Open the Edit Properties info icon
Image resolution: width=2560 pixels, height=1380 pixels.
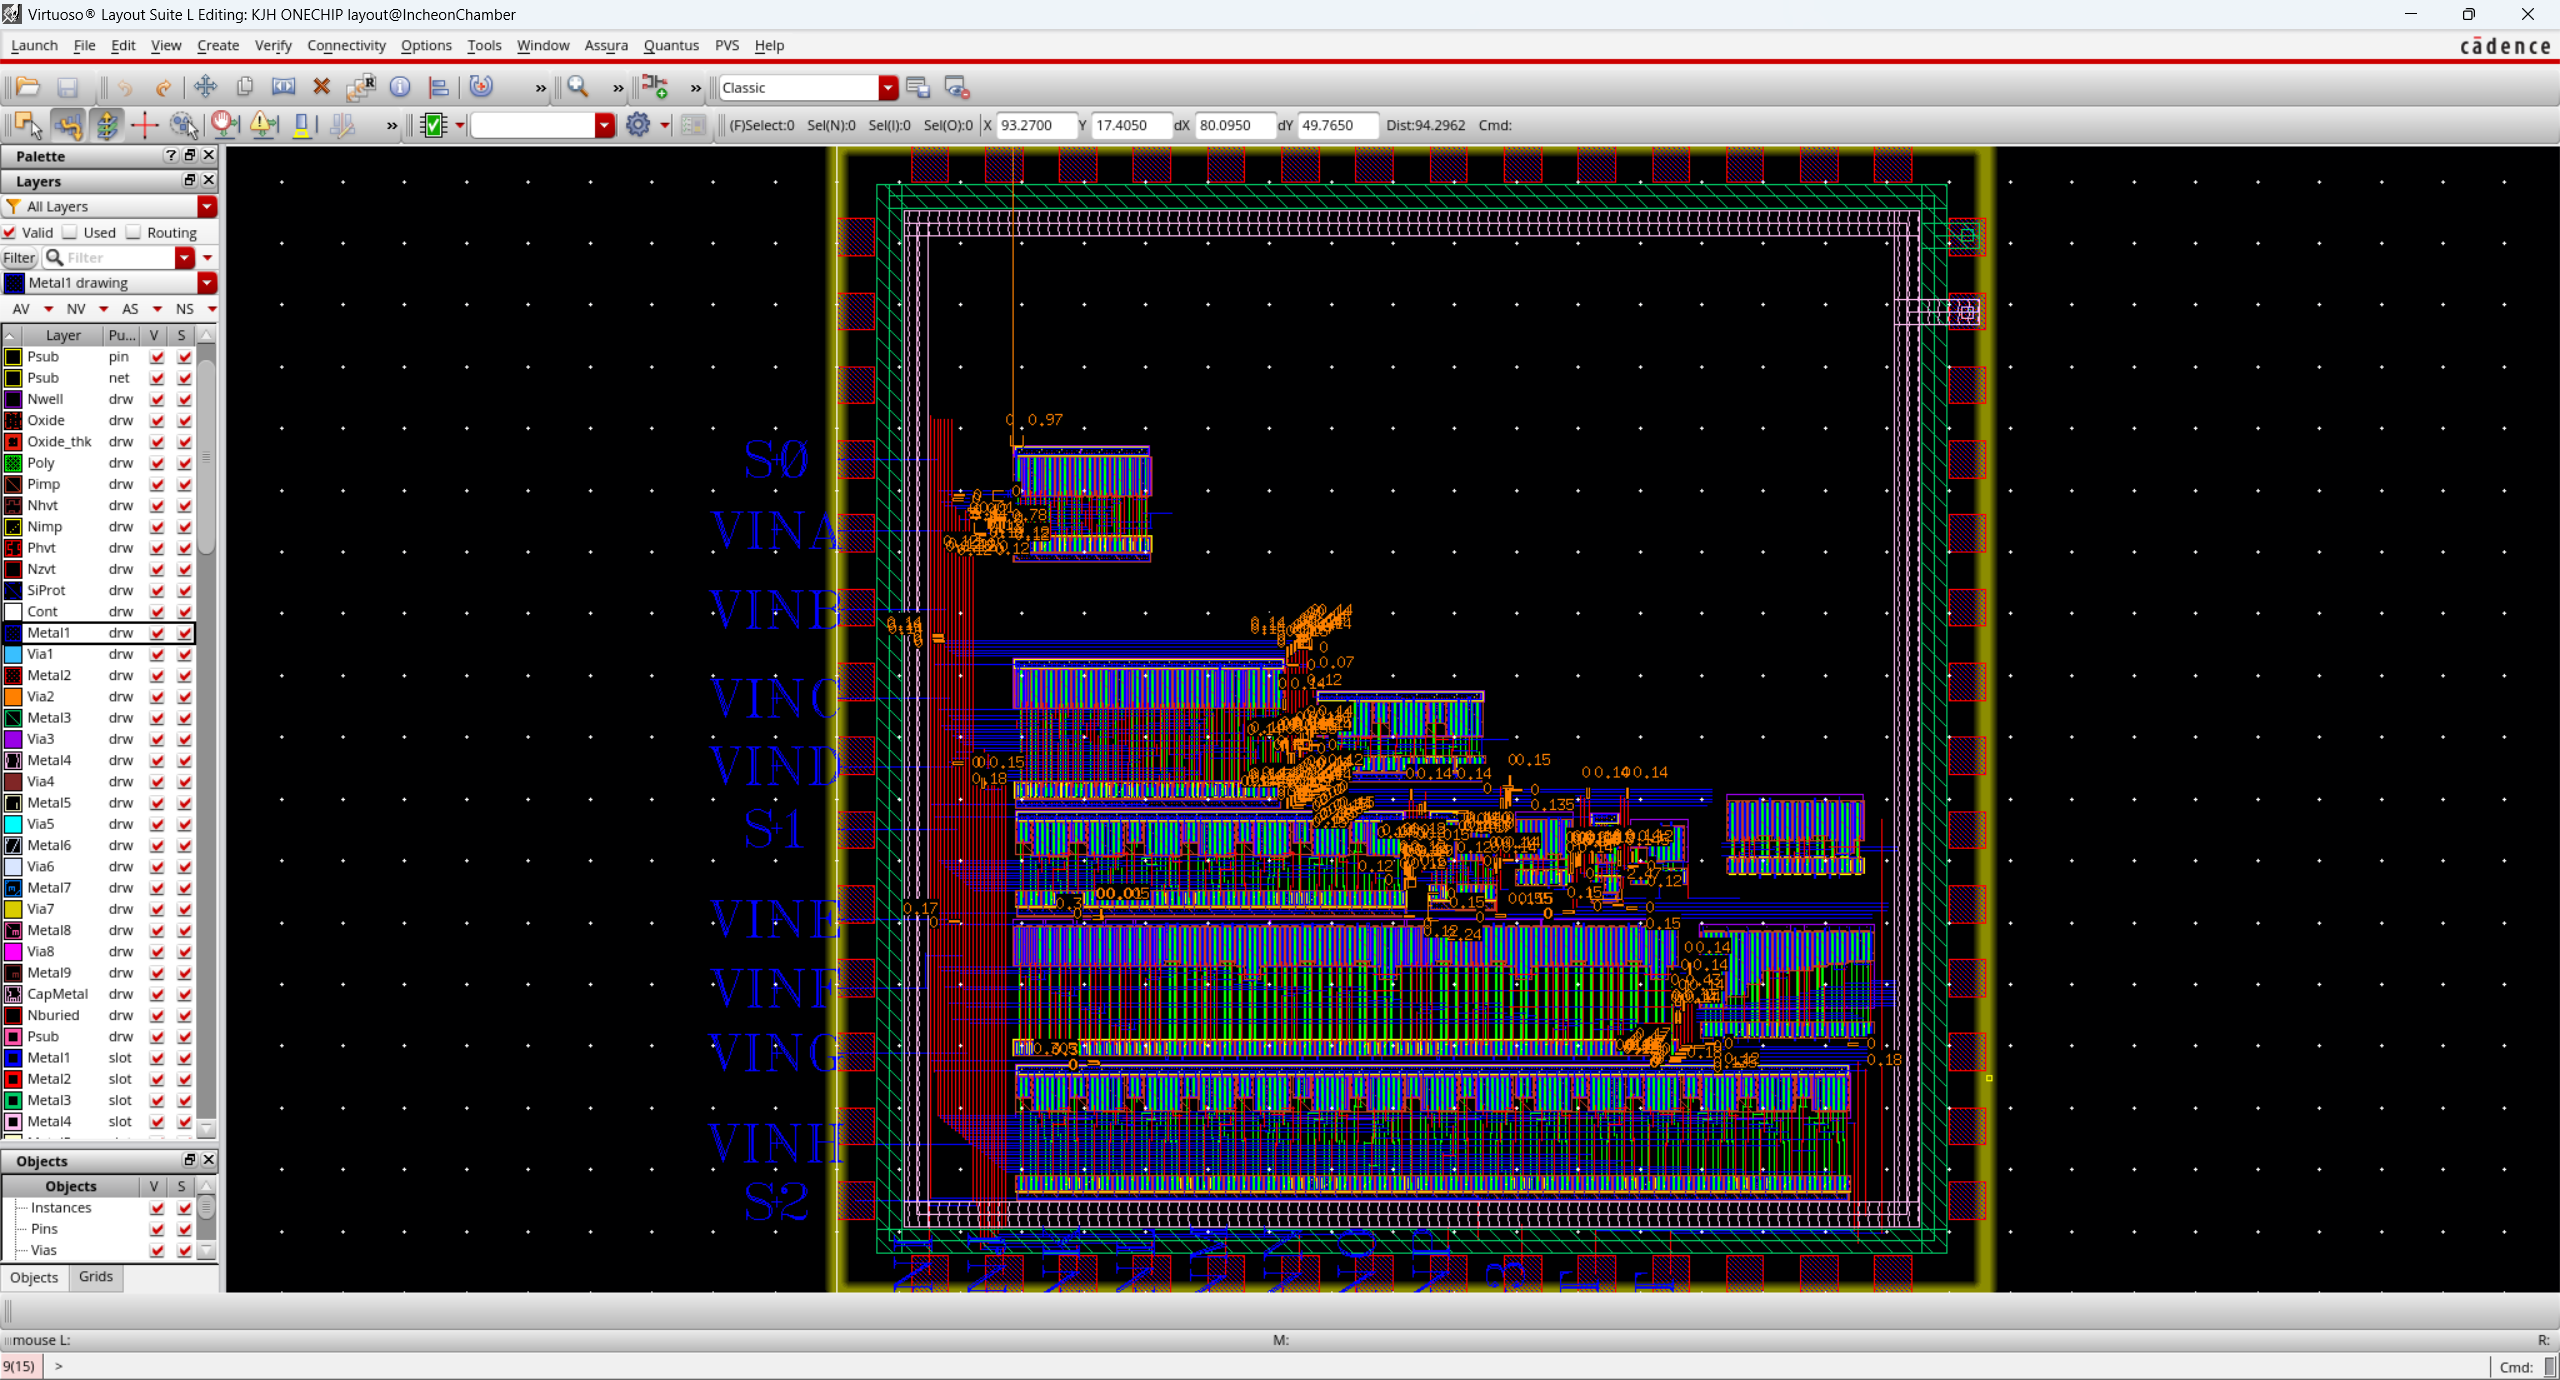[400, 87]
